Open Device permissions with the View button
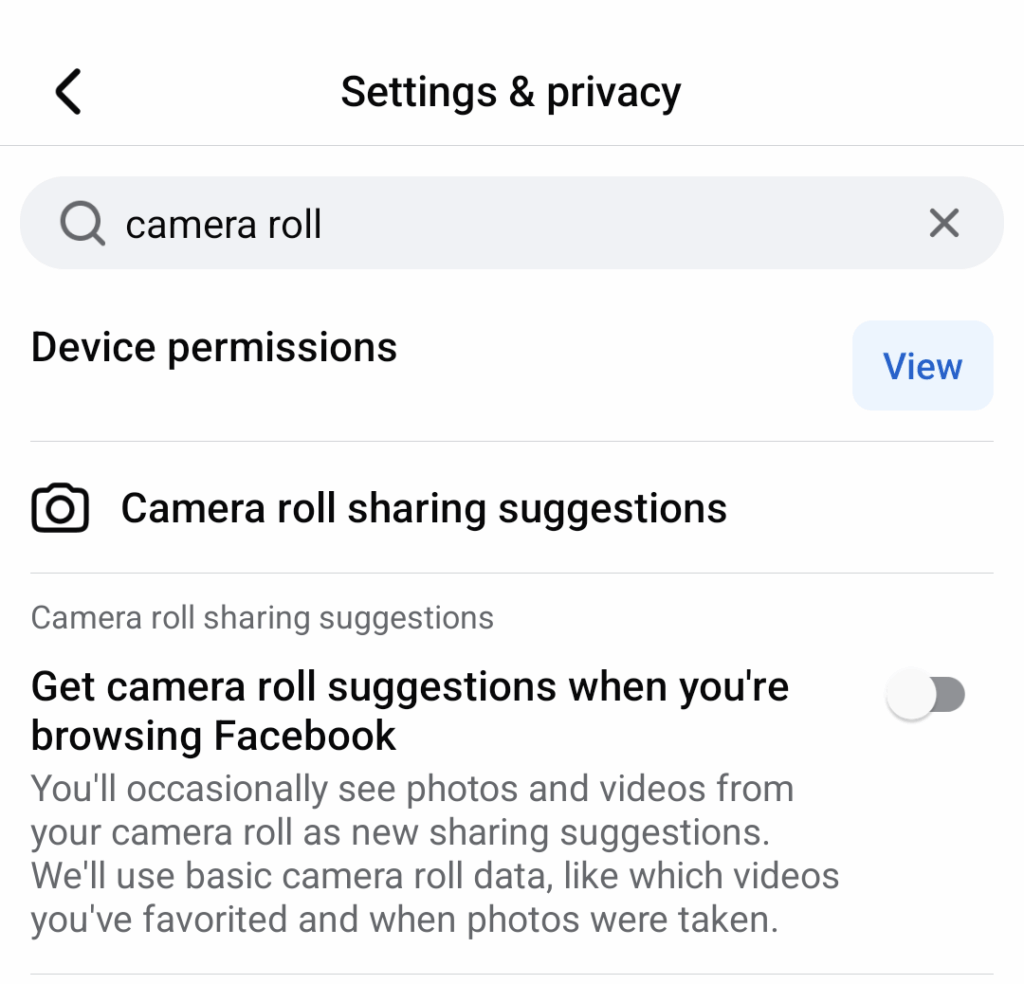The image size is (1024, 984). click(x=922, y=366)
